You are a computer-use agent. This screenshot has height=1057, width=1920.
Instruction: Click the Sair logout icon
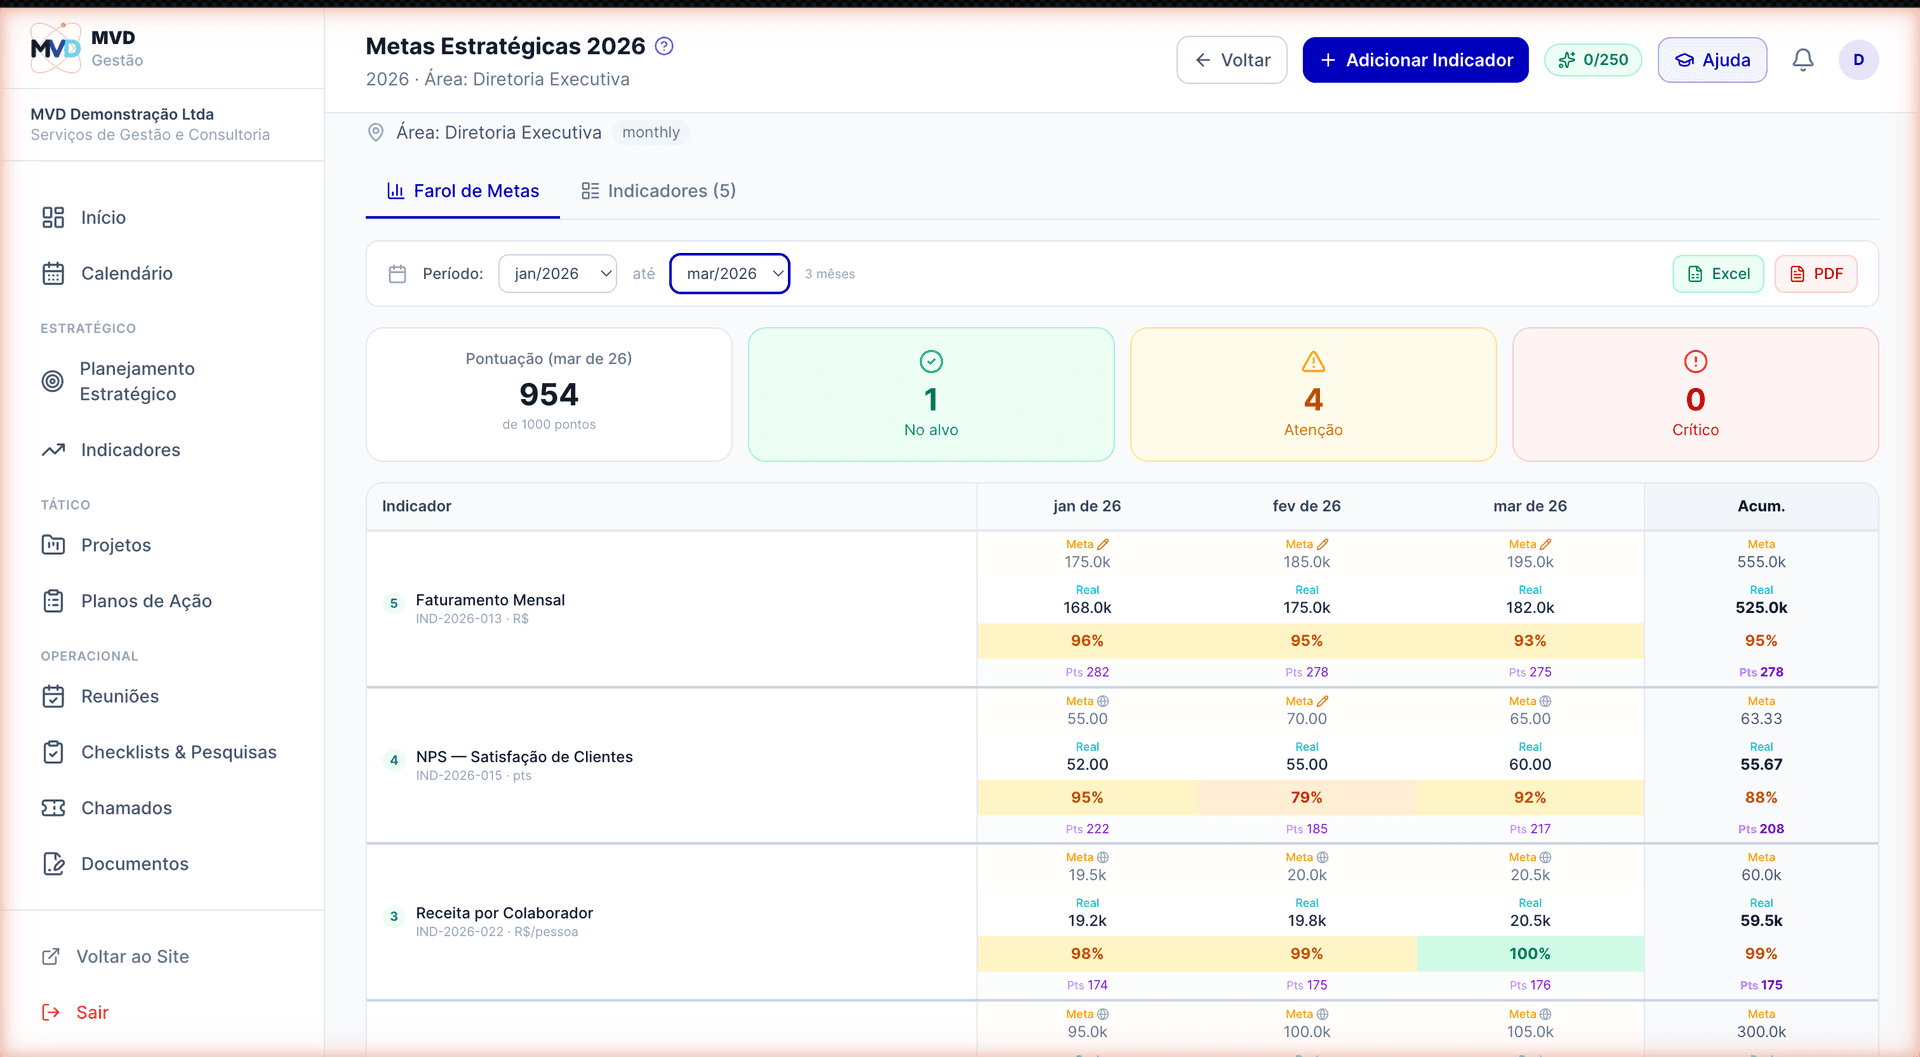point(51,1013)
